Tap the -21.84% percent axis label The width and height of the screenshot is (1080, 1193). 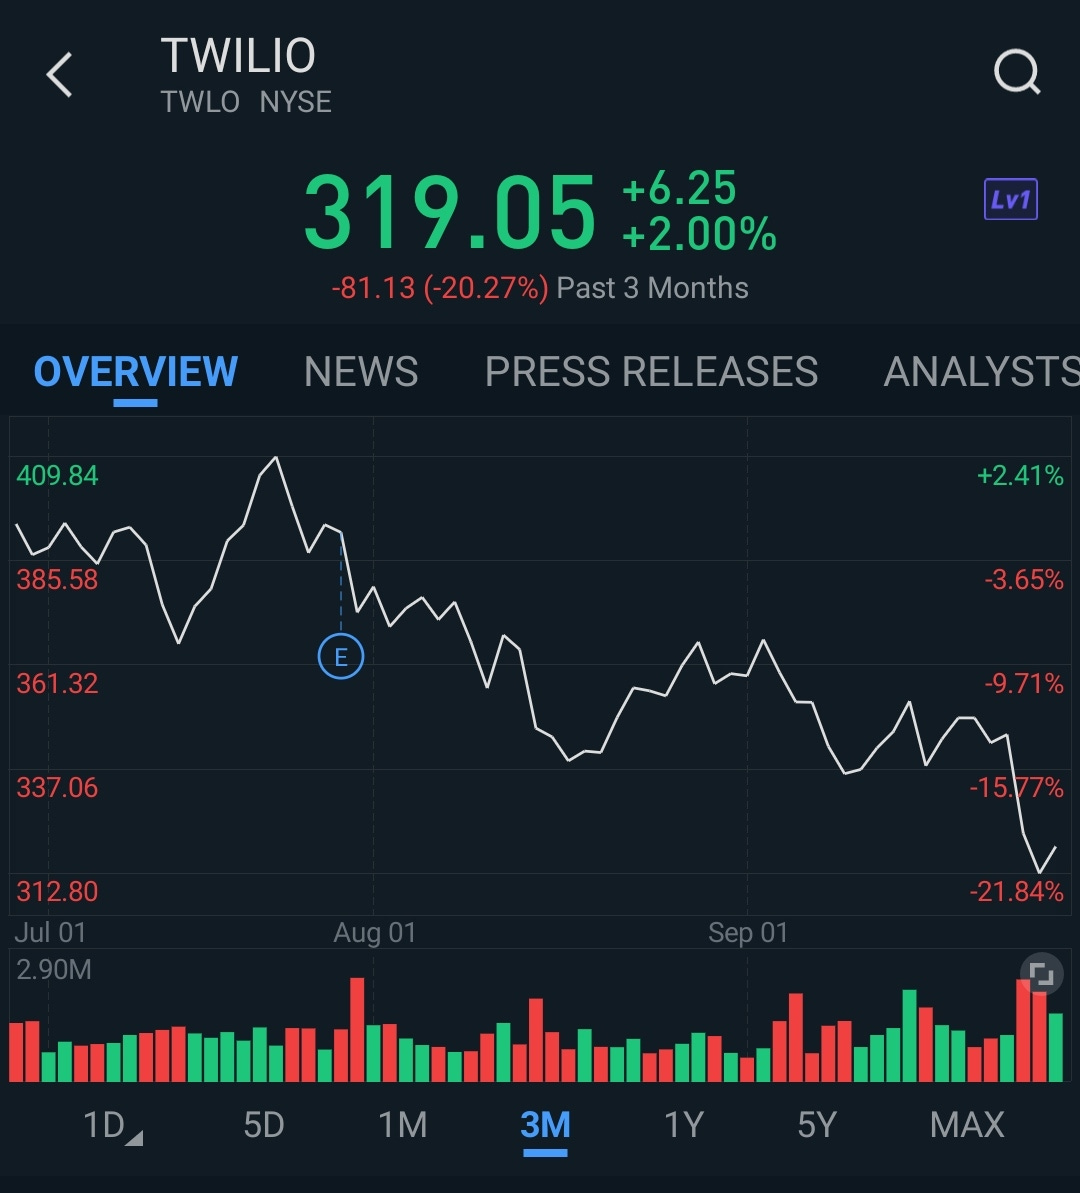tap(1017, 892)
